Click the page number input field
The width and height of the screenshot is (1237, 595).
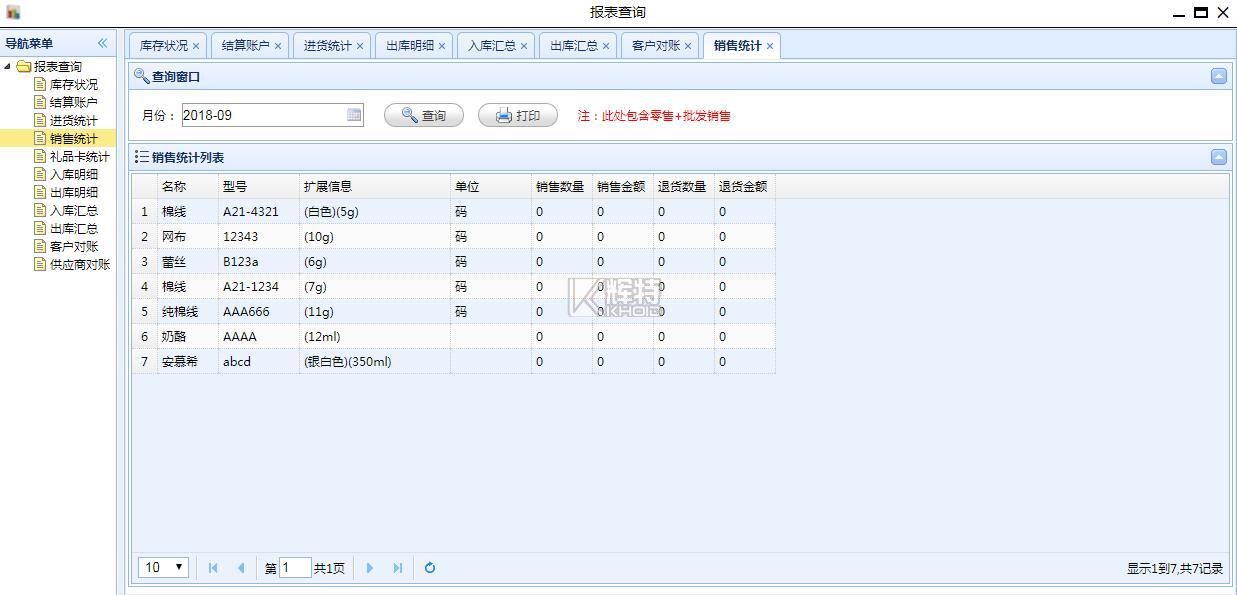[295, 568]
